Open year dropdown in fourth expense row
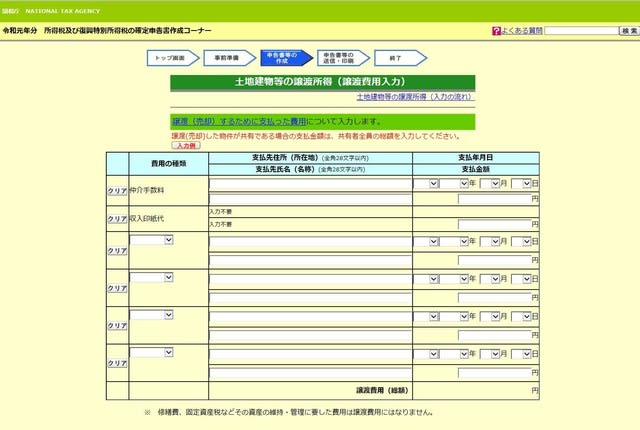The width and height of the screenshot is (640, 430). click(x=454, y=279)
